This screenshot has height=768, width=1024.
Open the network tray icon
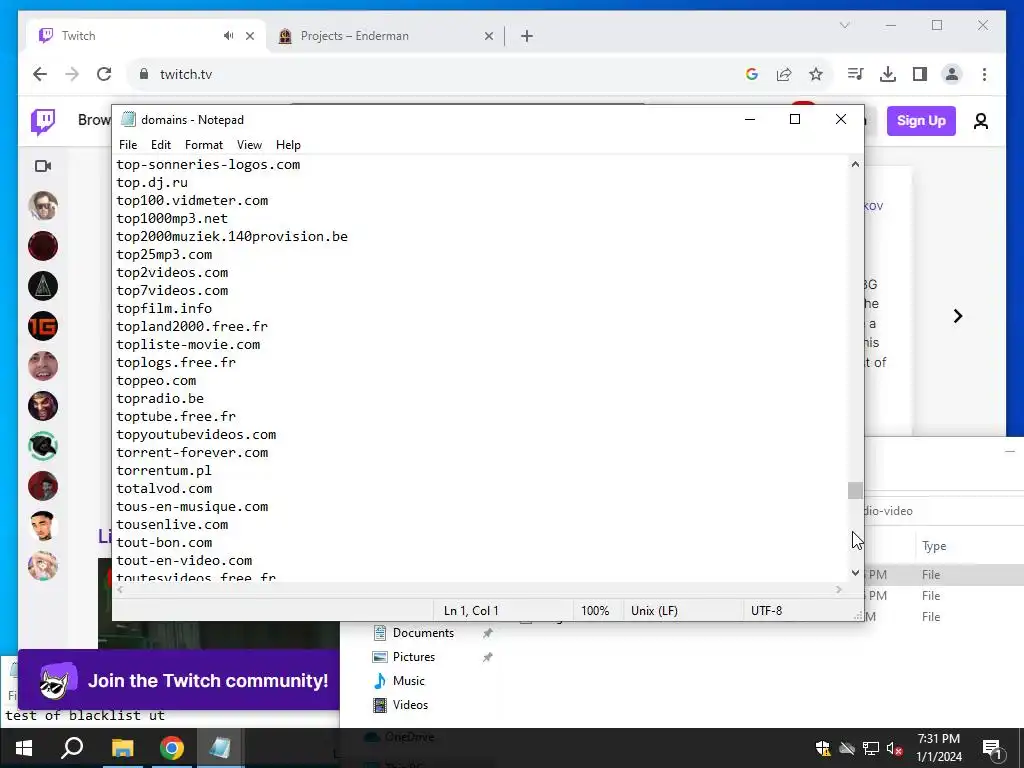click(x=871, y=748)
